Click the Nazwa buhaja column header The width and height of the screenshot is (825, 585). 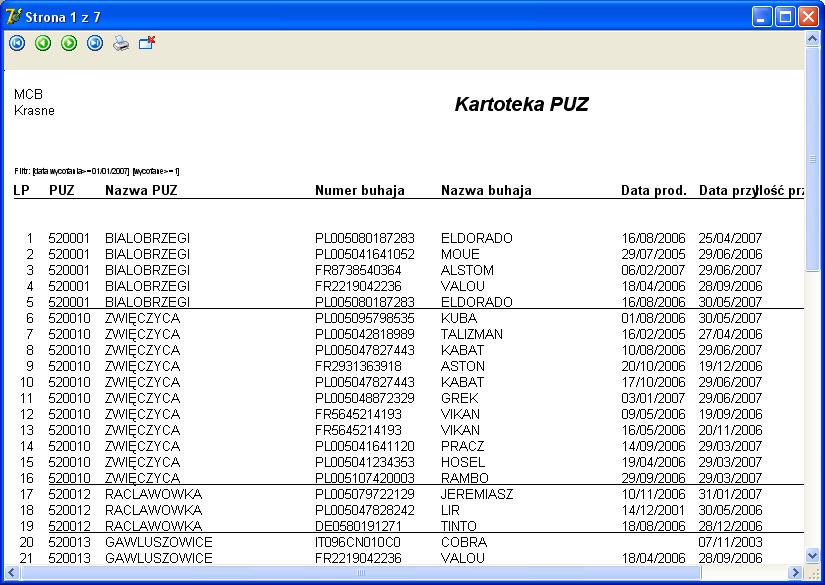(486, 190)
